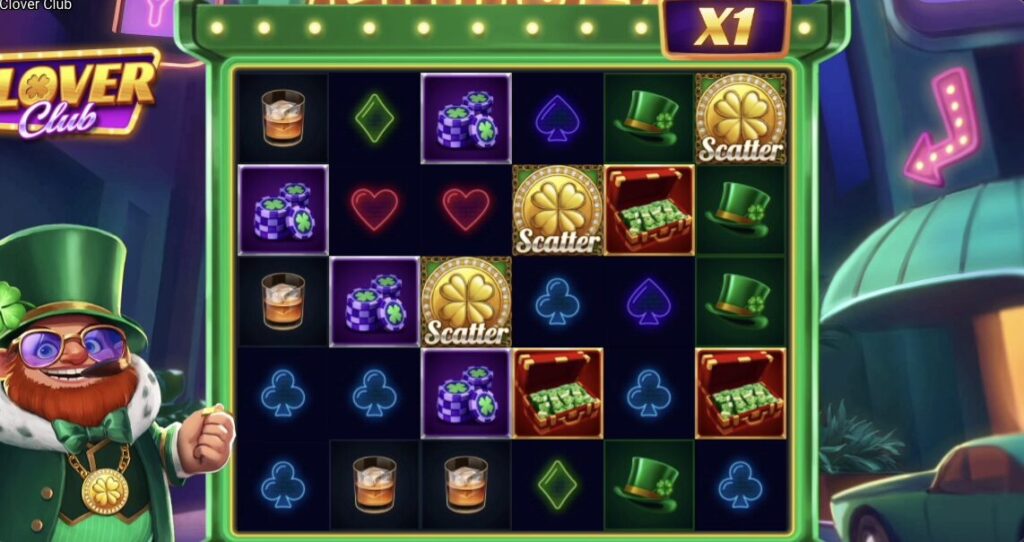
Task: Select the Scatter coin in the second row
Action: pos(557,210)
